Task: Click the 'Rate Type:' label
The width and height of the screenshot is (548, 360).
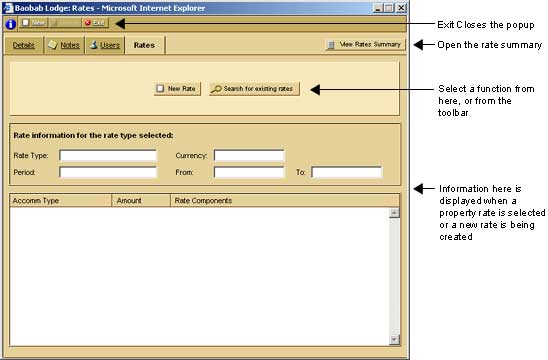Action: coord(31,156)
